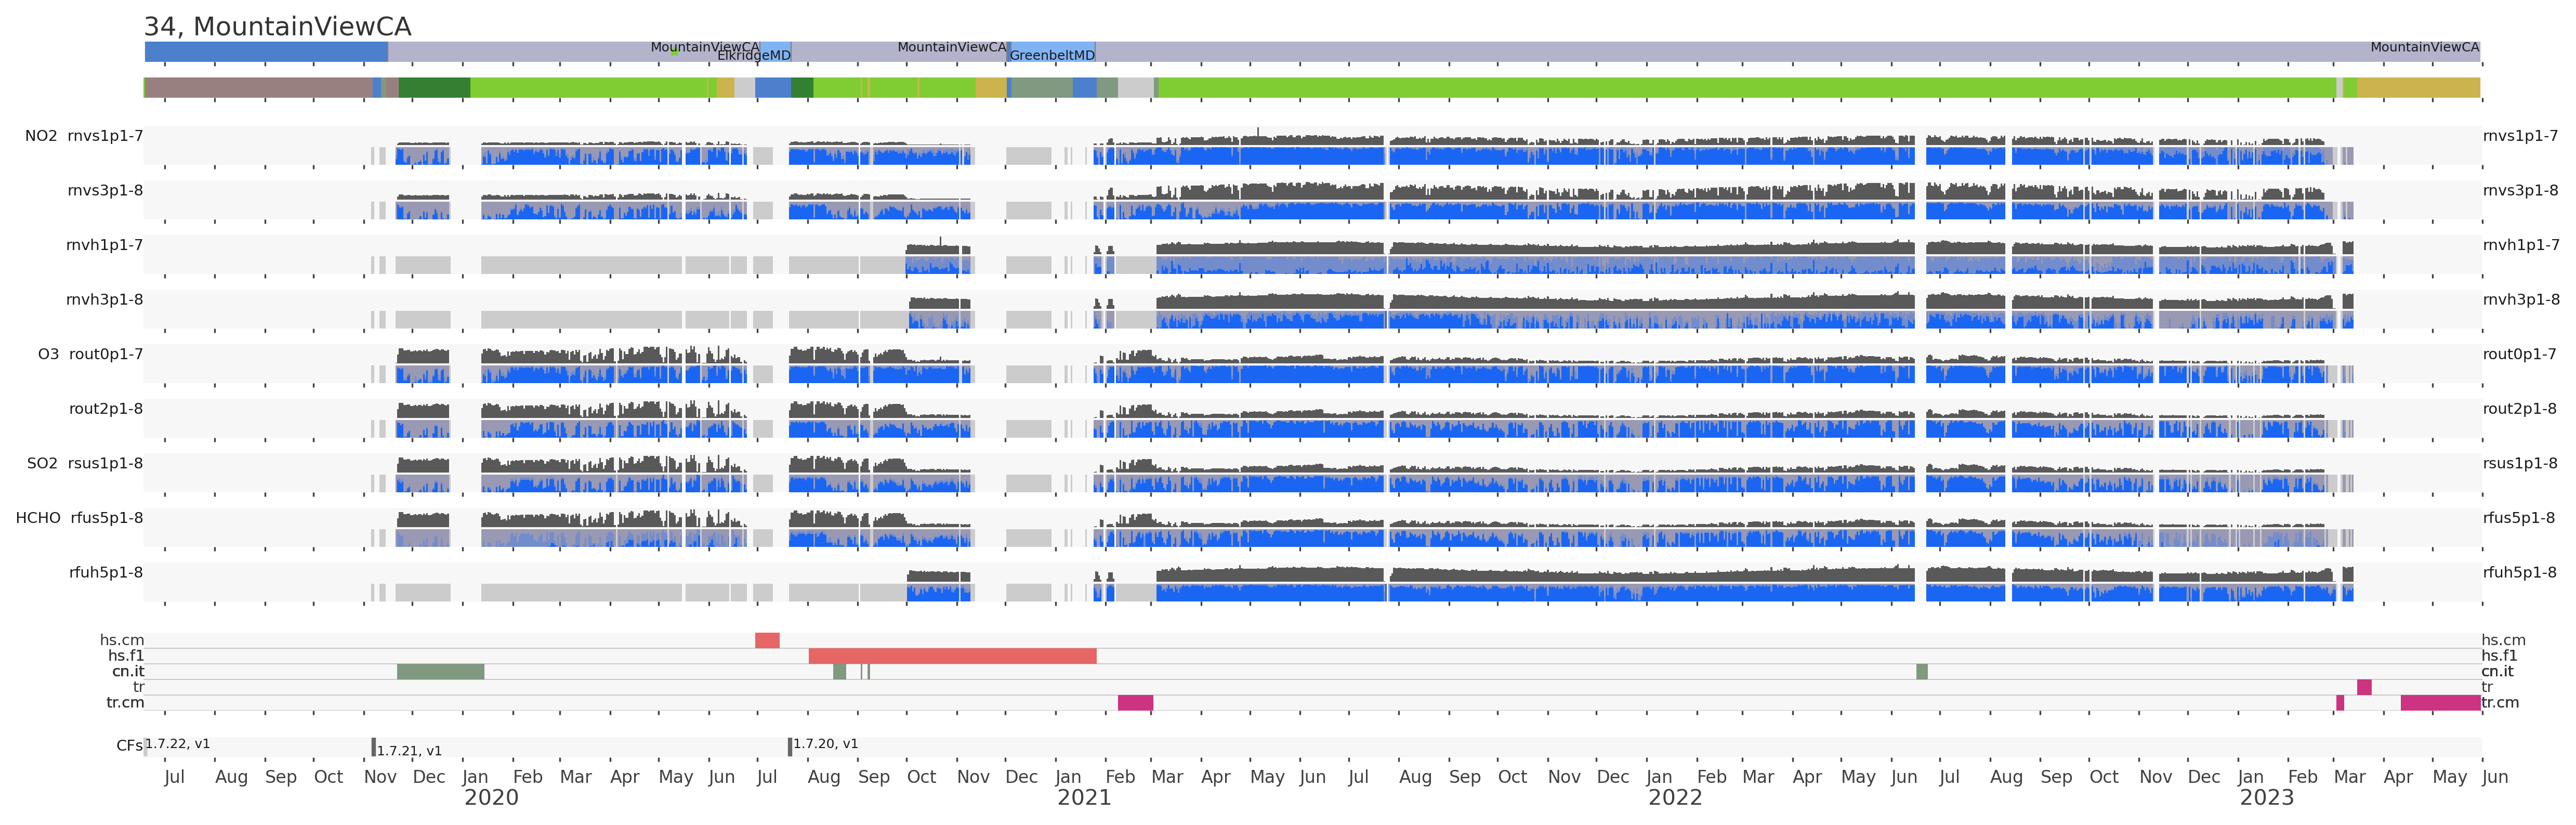
Task: Click the '1.7.20, v1' CFs marker
Action: click(x=824, y=744)
